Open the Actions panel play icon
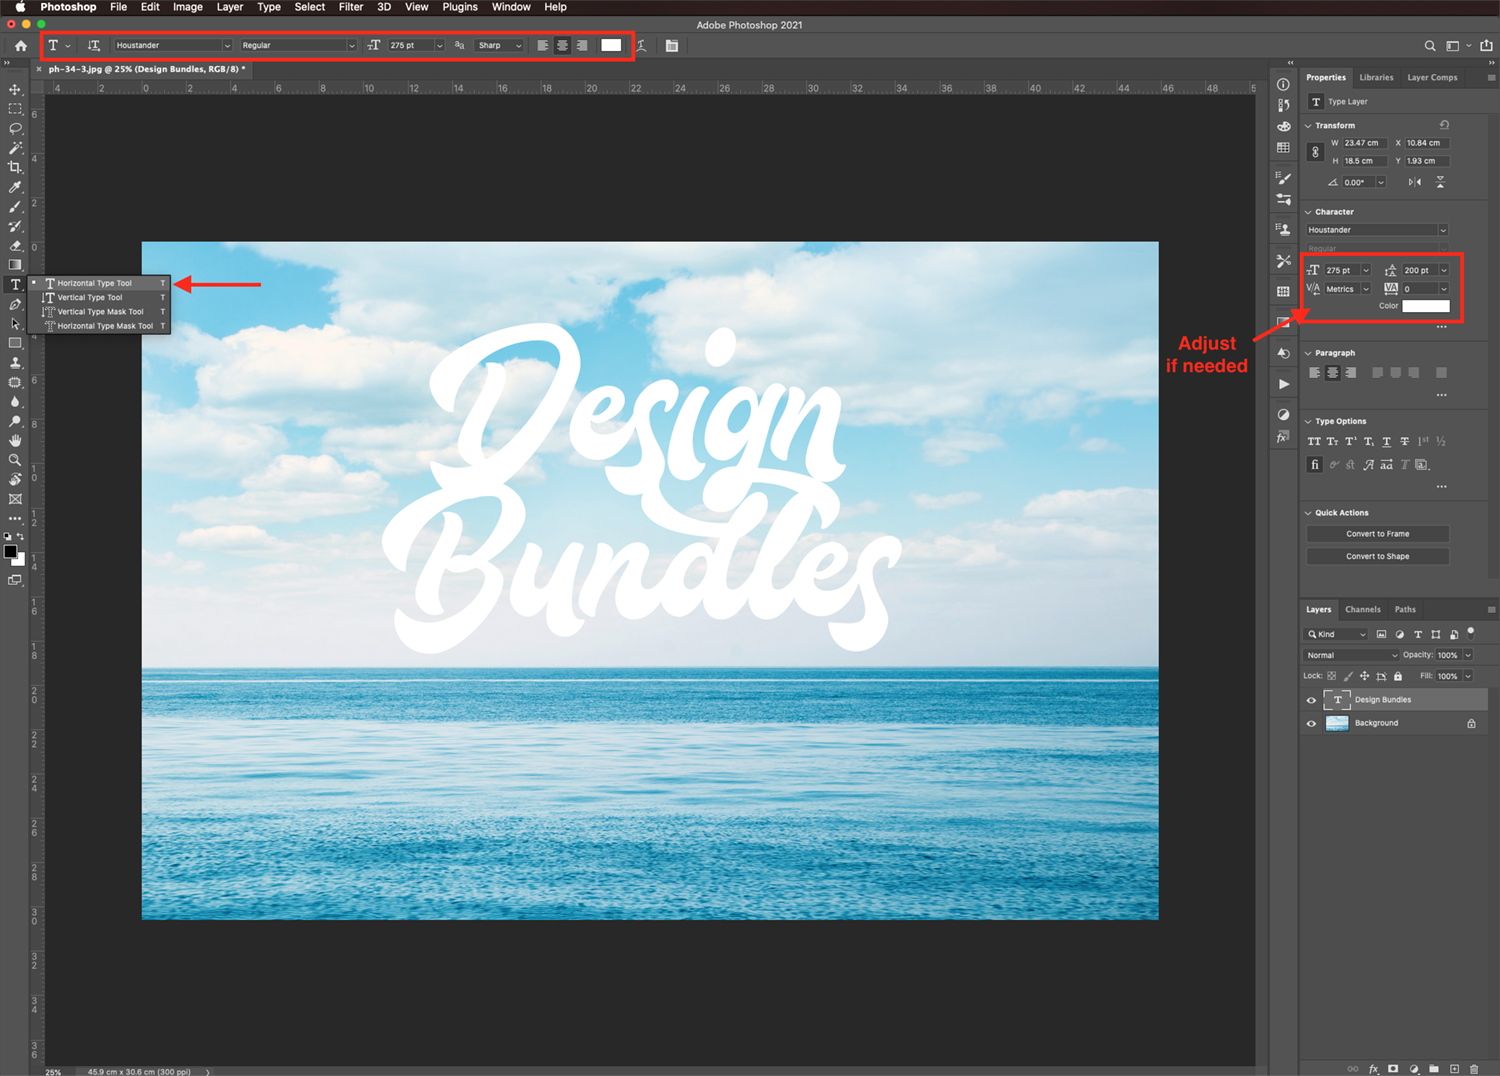Image resolution: width=1500 pixels, height=1076 pixels. coord(1283,384)
